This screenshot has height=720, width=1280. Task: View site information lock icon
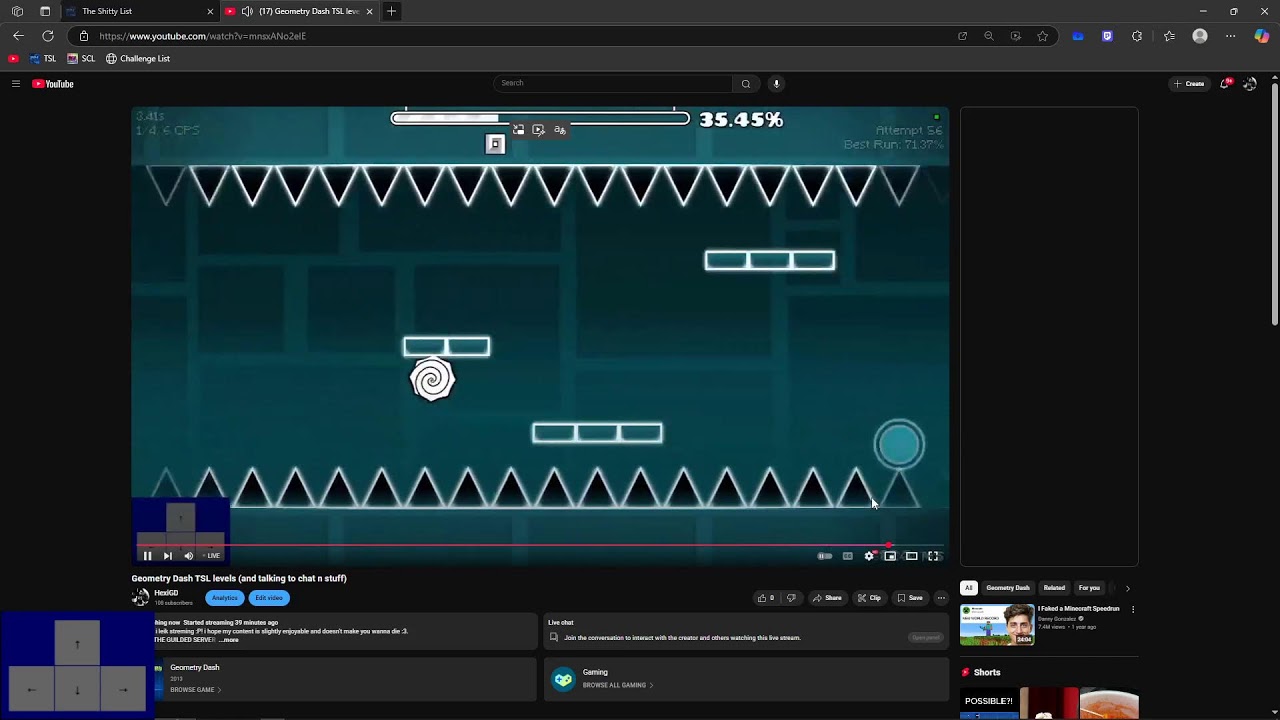pyautogui.click(x=84, y=36)
